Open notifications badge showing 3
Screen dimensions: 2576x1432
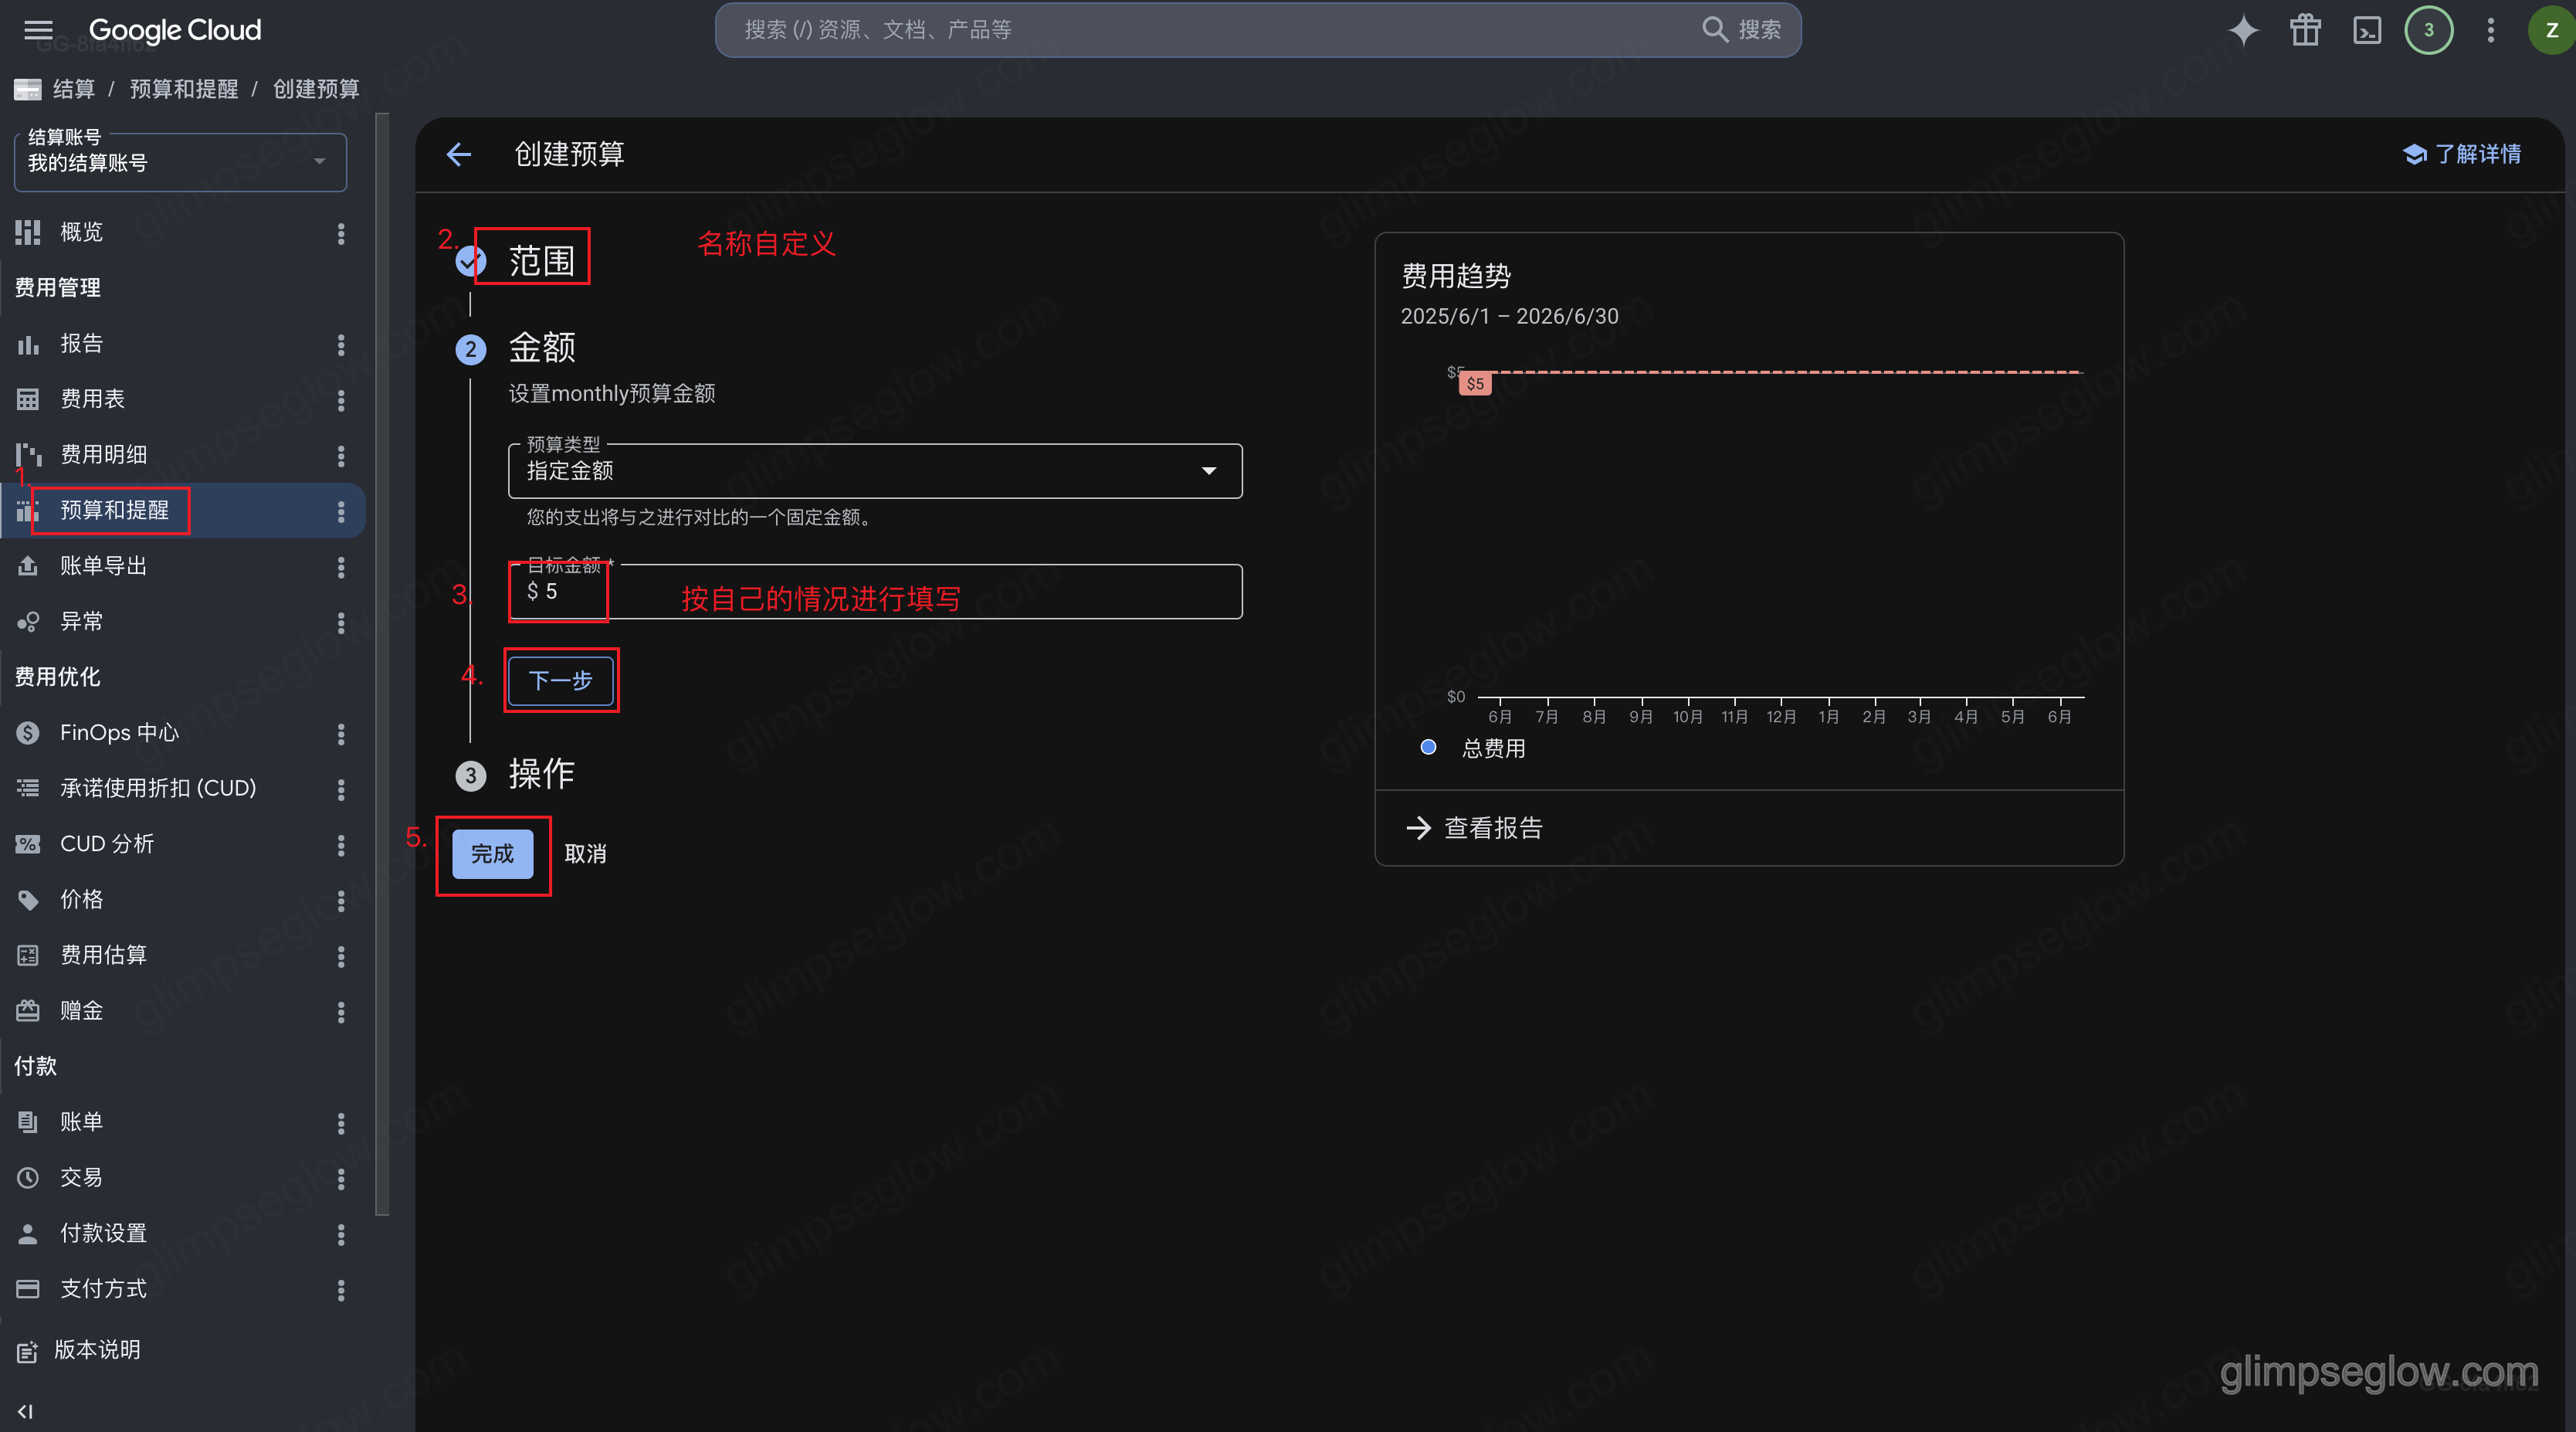[x=2428, y=30]
